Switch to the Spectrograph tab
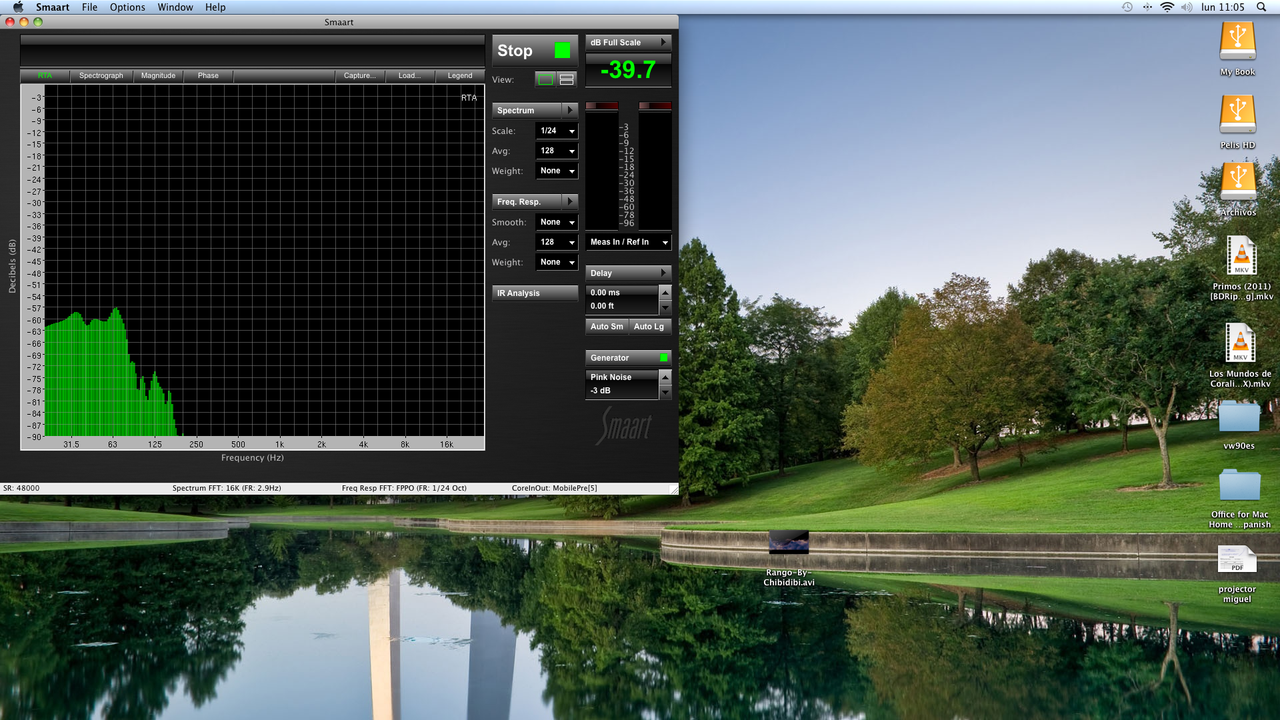This screenshot has width=1280, height=720. click(101, 75)
